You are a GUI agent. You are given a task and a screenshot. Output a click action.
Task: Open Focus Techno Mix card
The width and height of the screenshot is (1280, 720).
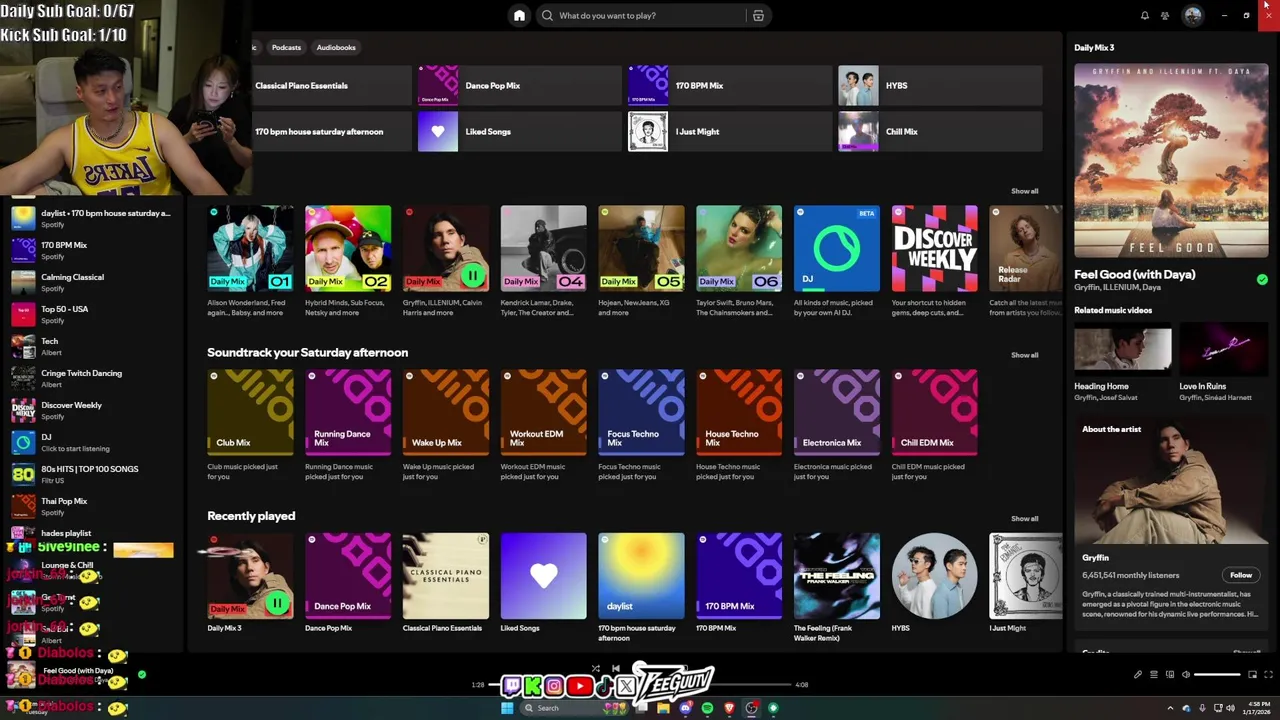641,425
